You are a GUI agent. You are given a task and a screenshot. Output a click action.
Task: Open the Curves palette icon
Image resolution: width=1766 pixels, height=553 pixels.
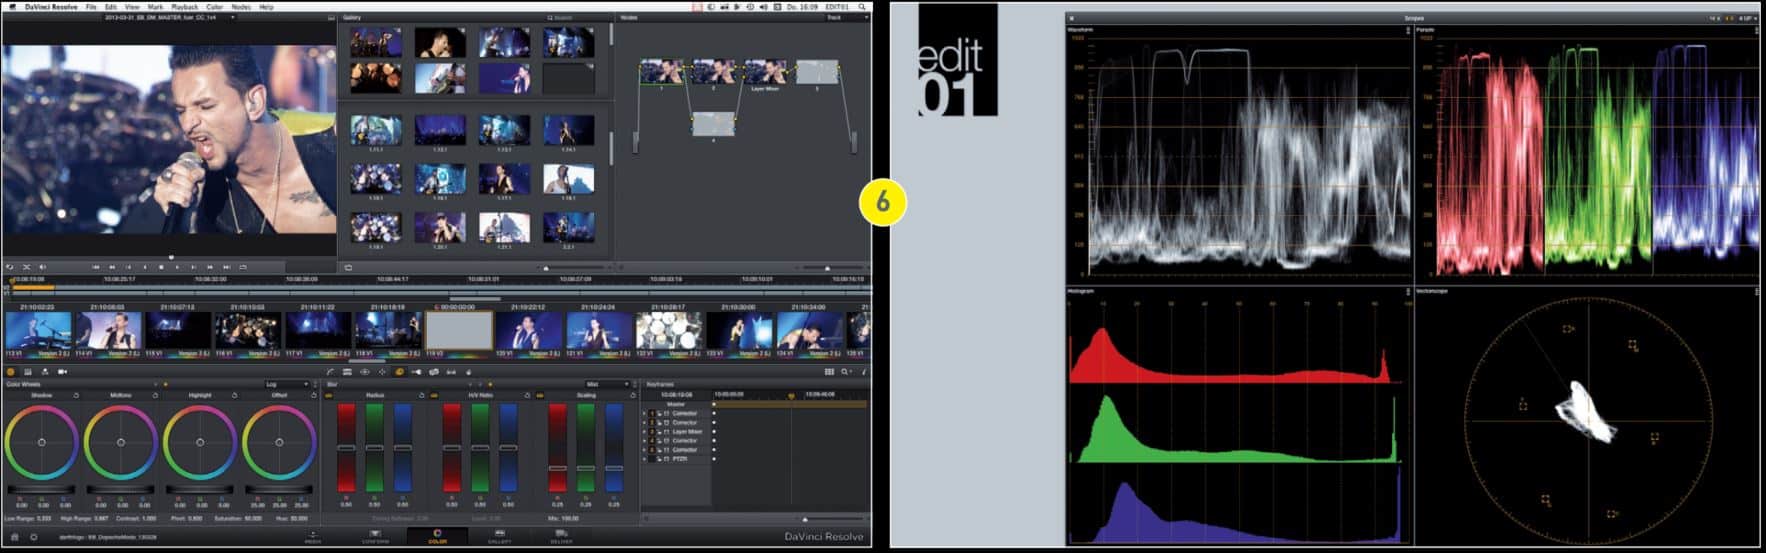pos(330,372)
